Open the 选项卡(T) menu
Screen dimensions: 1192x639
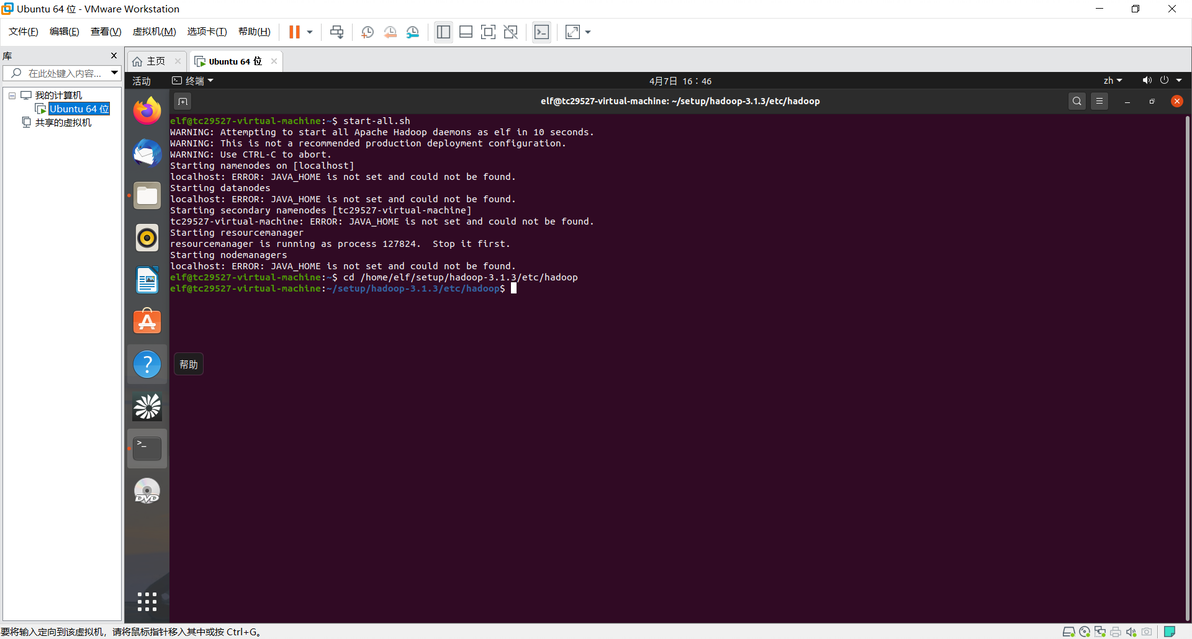click(x=207, y=31)
